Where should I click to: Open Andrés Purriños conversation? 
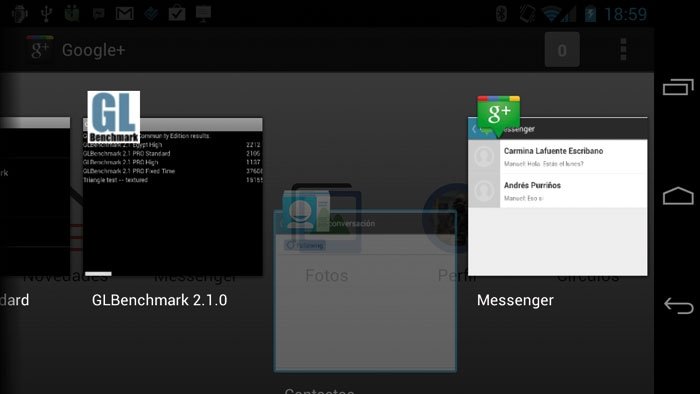click(x=558, y=191)
